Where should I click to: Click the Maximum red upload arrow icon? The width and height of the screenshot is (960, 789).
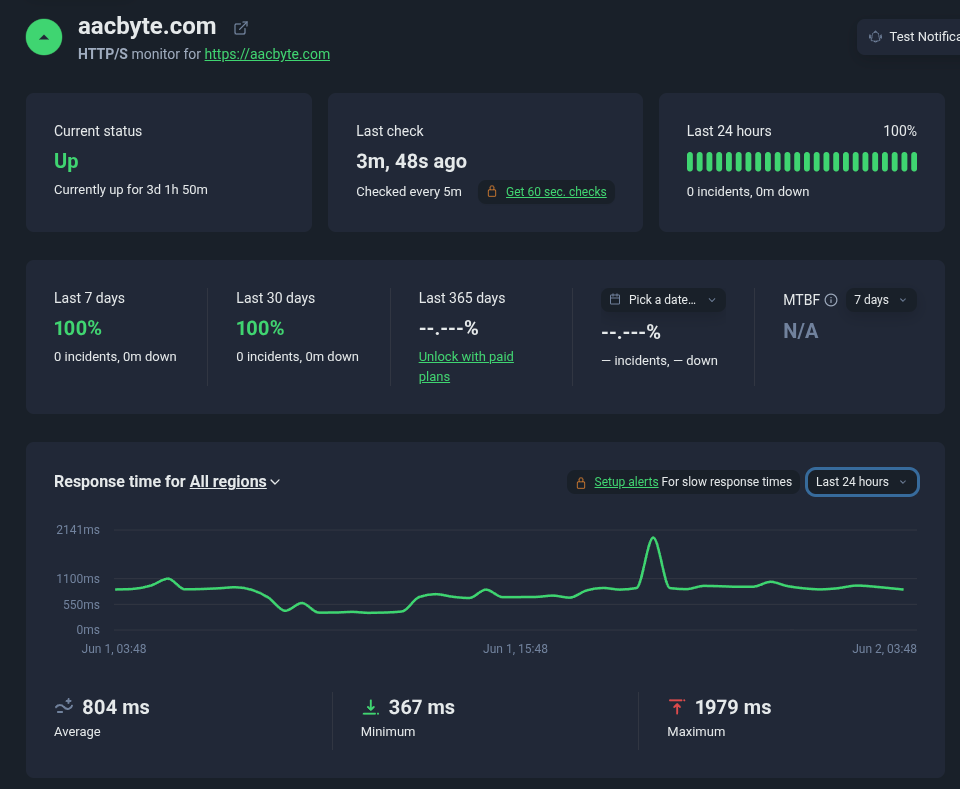tap(677, 707)
